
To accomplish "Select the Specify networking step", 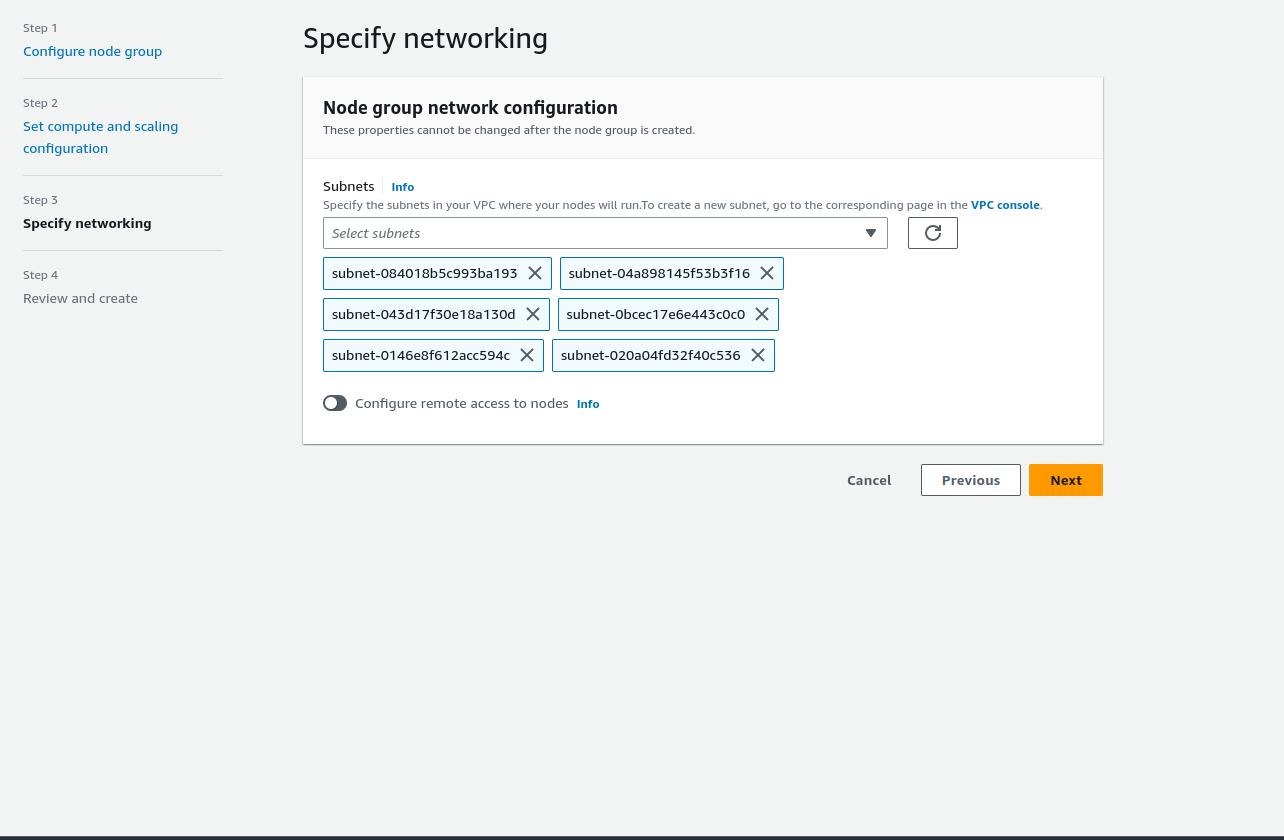I will [87, 223].
